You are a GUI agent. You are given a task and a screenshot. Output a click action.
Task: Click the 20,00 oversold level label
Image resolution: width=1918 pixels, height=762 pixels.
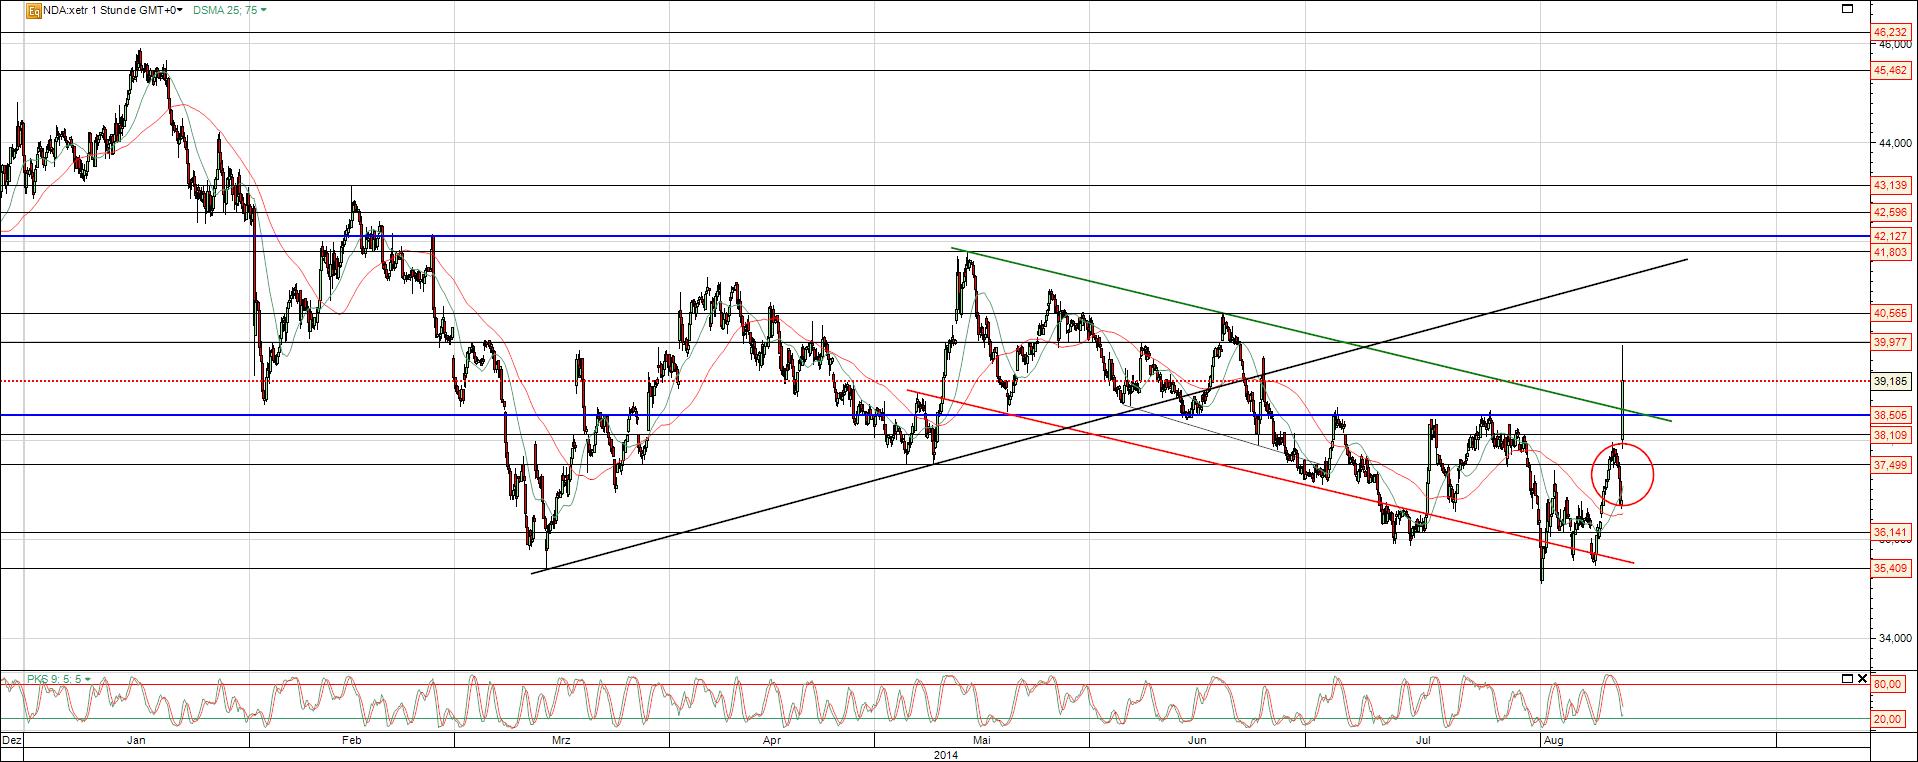pyautogui.click(x=1888, y=719)
